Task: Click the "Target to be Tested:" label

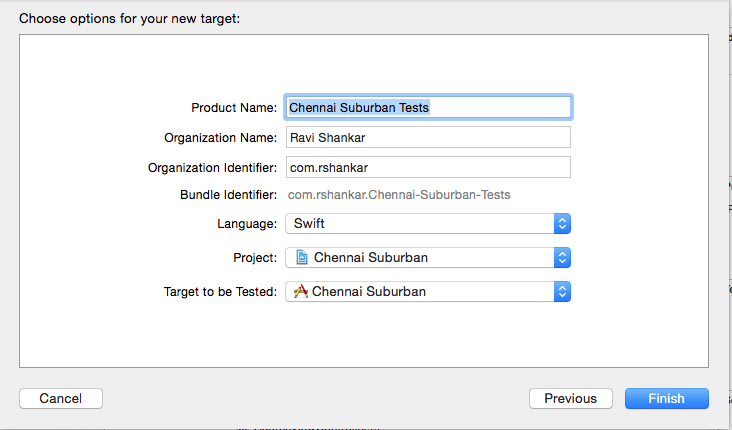Action: tap(220, 292)
